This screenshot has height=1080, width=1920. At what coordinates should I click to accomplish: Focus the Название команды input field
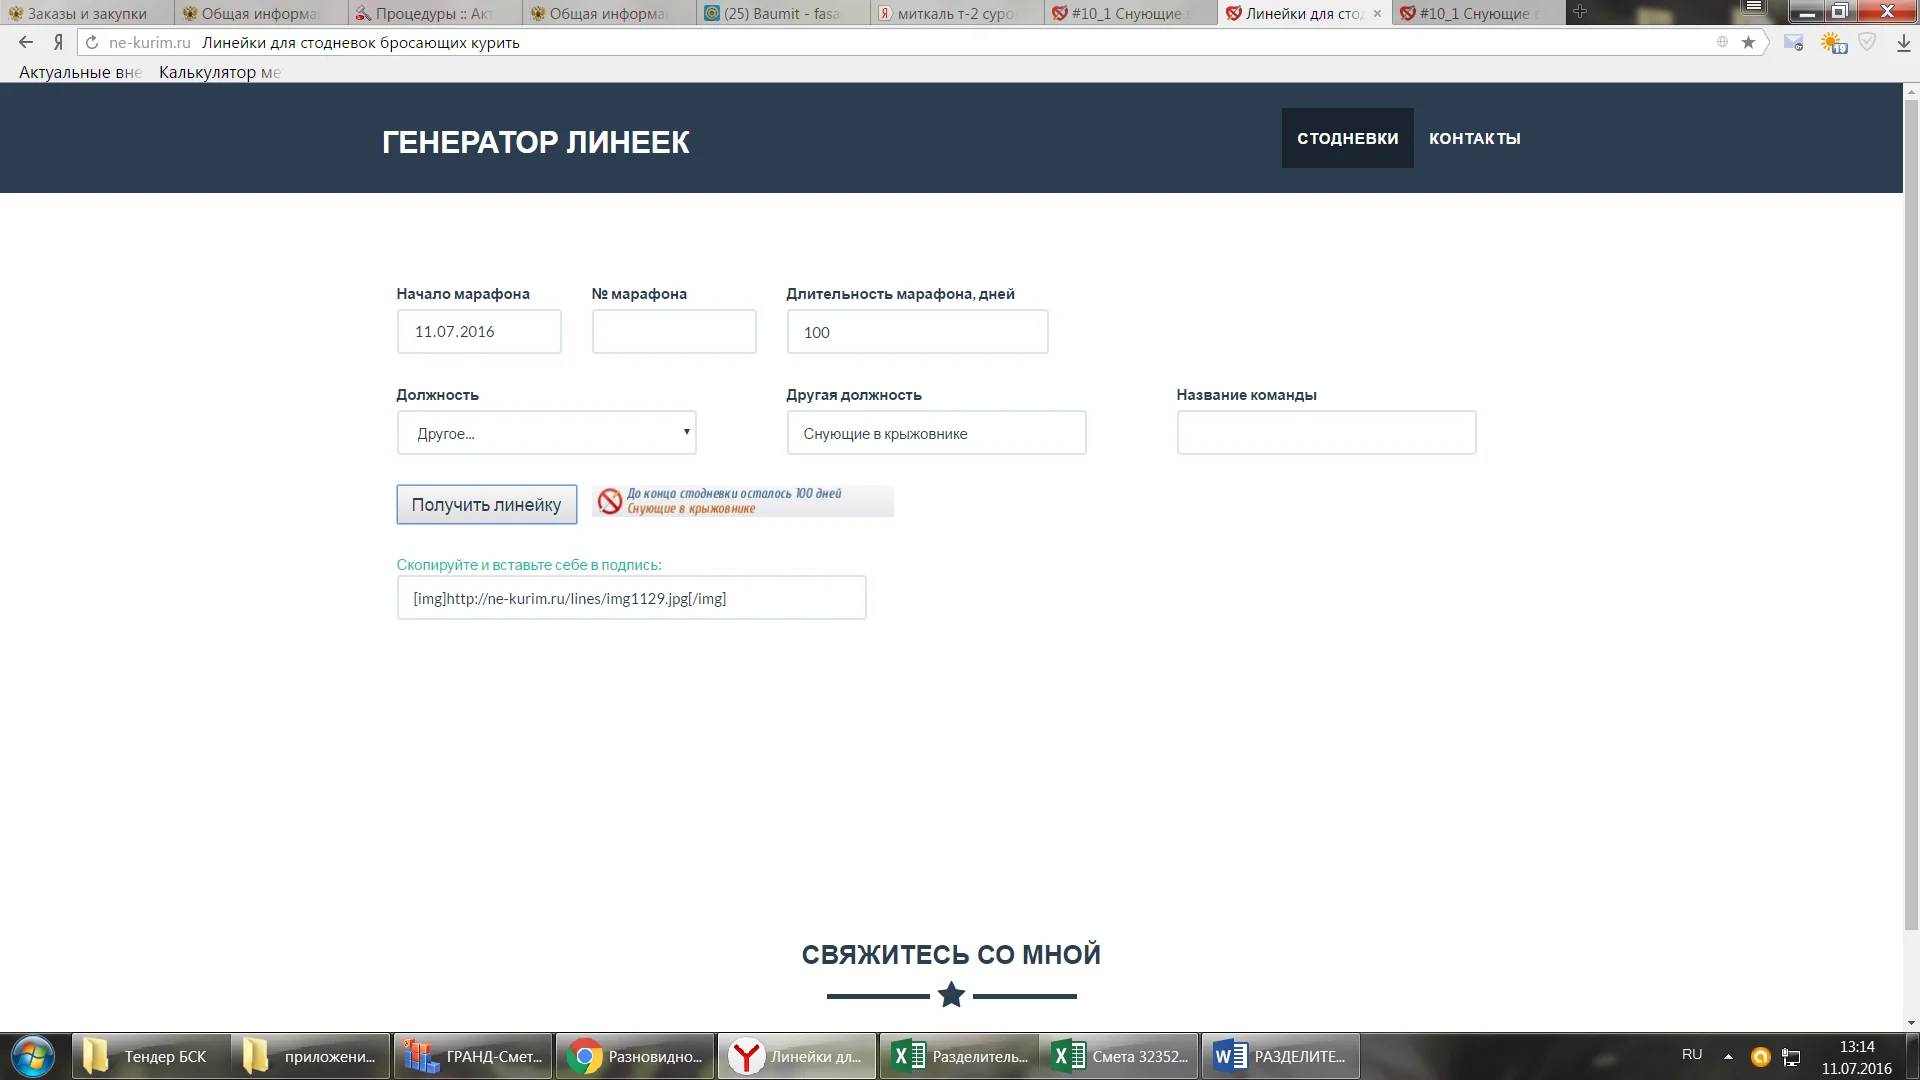point(1326,433)
